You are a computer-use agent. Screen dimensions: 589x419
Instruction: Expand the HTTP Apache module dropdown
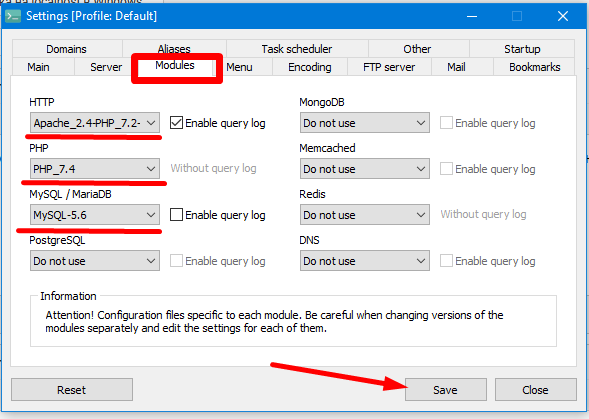95,123
